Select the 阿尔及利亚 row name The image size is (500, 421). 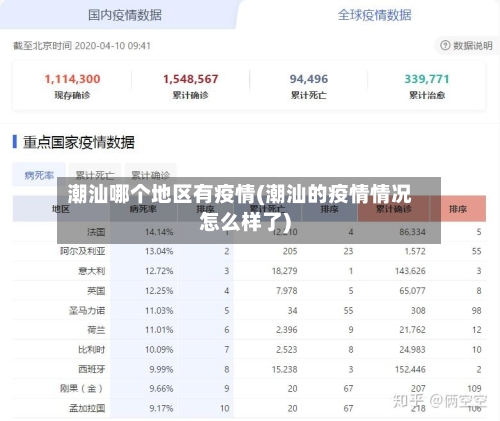point(83,251)
